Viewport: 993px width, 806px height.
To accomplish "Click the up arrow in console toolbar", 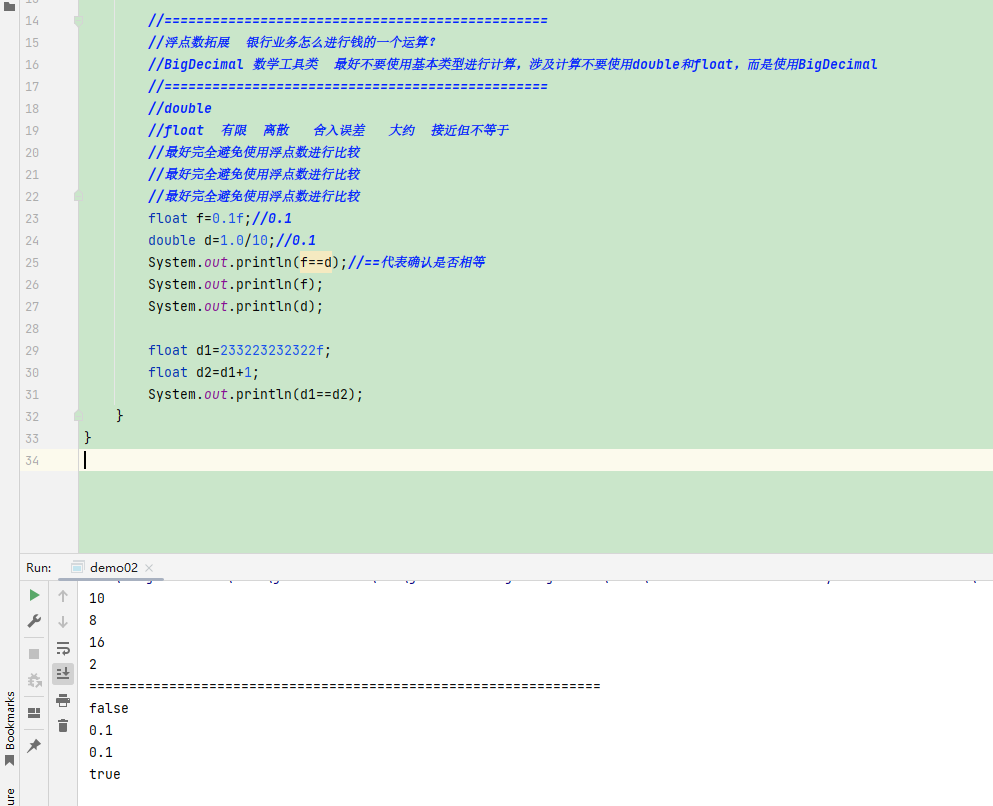I will pyautogui.click(x=63, y=596).
